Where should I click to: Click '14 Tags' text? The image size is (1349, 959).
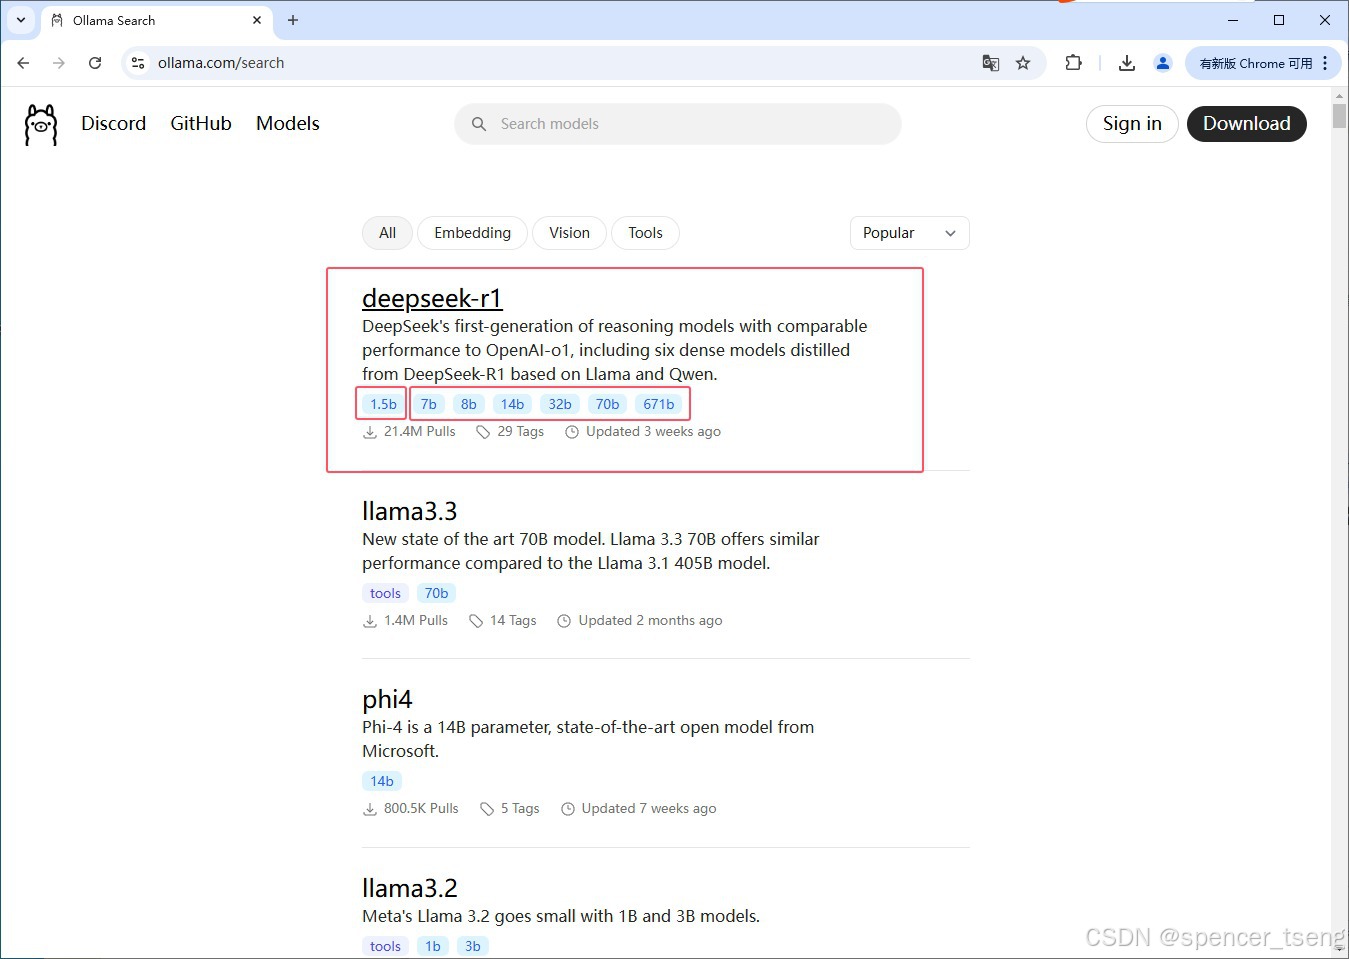513,620
